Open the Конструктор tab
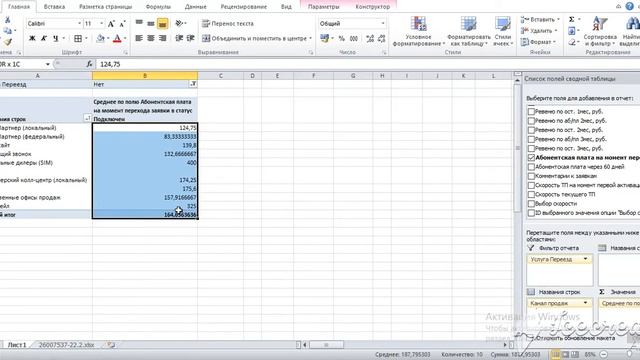 coord(373,7)
